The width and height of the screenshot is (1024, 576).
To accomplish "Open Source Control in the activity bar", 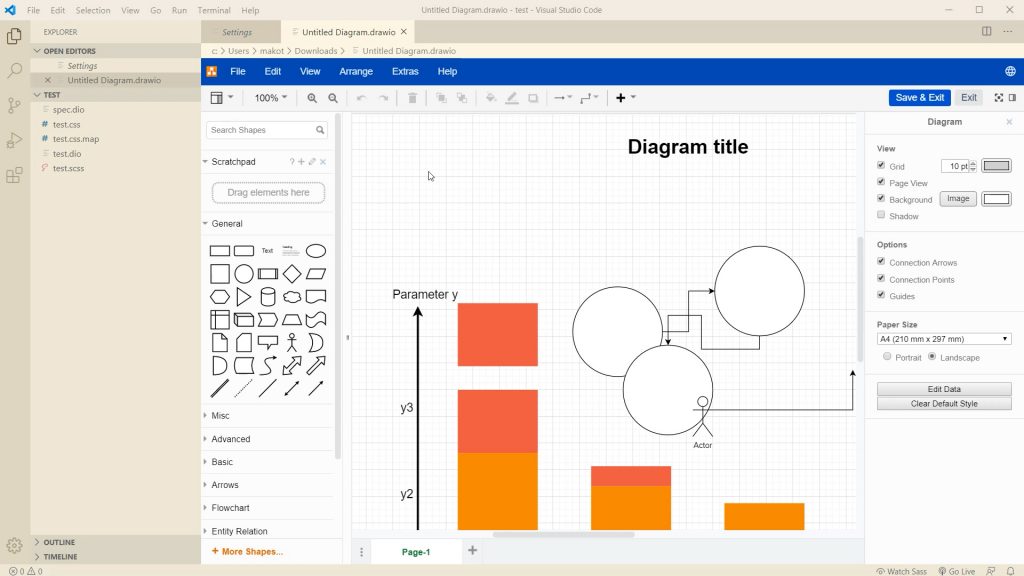I will point(14,105).
